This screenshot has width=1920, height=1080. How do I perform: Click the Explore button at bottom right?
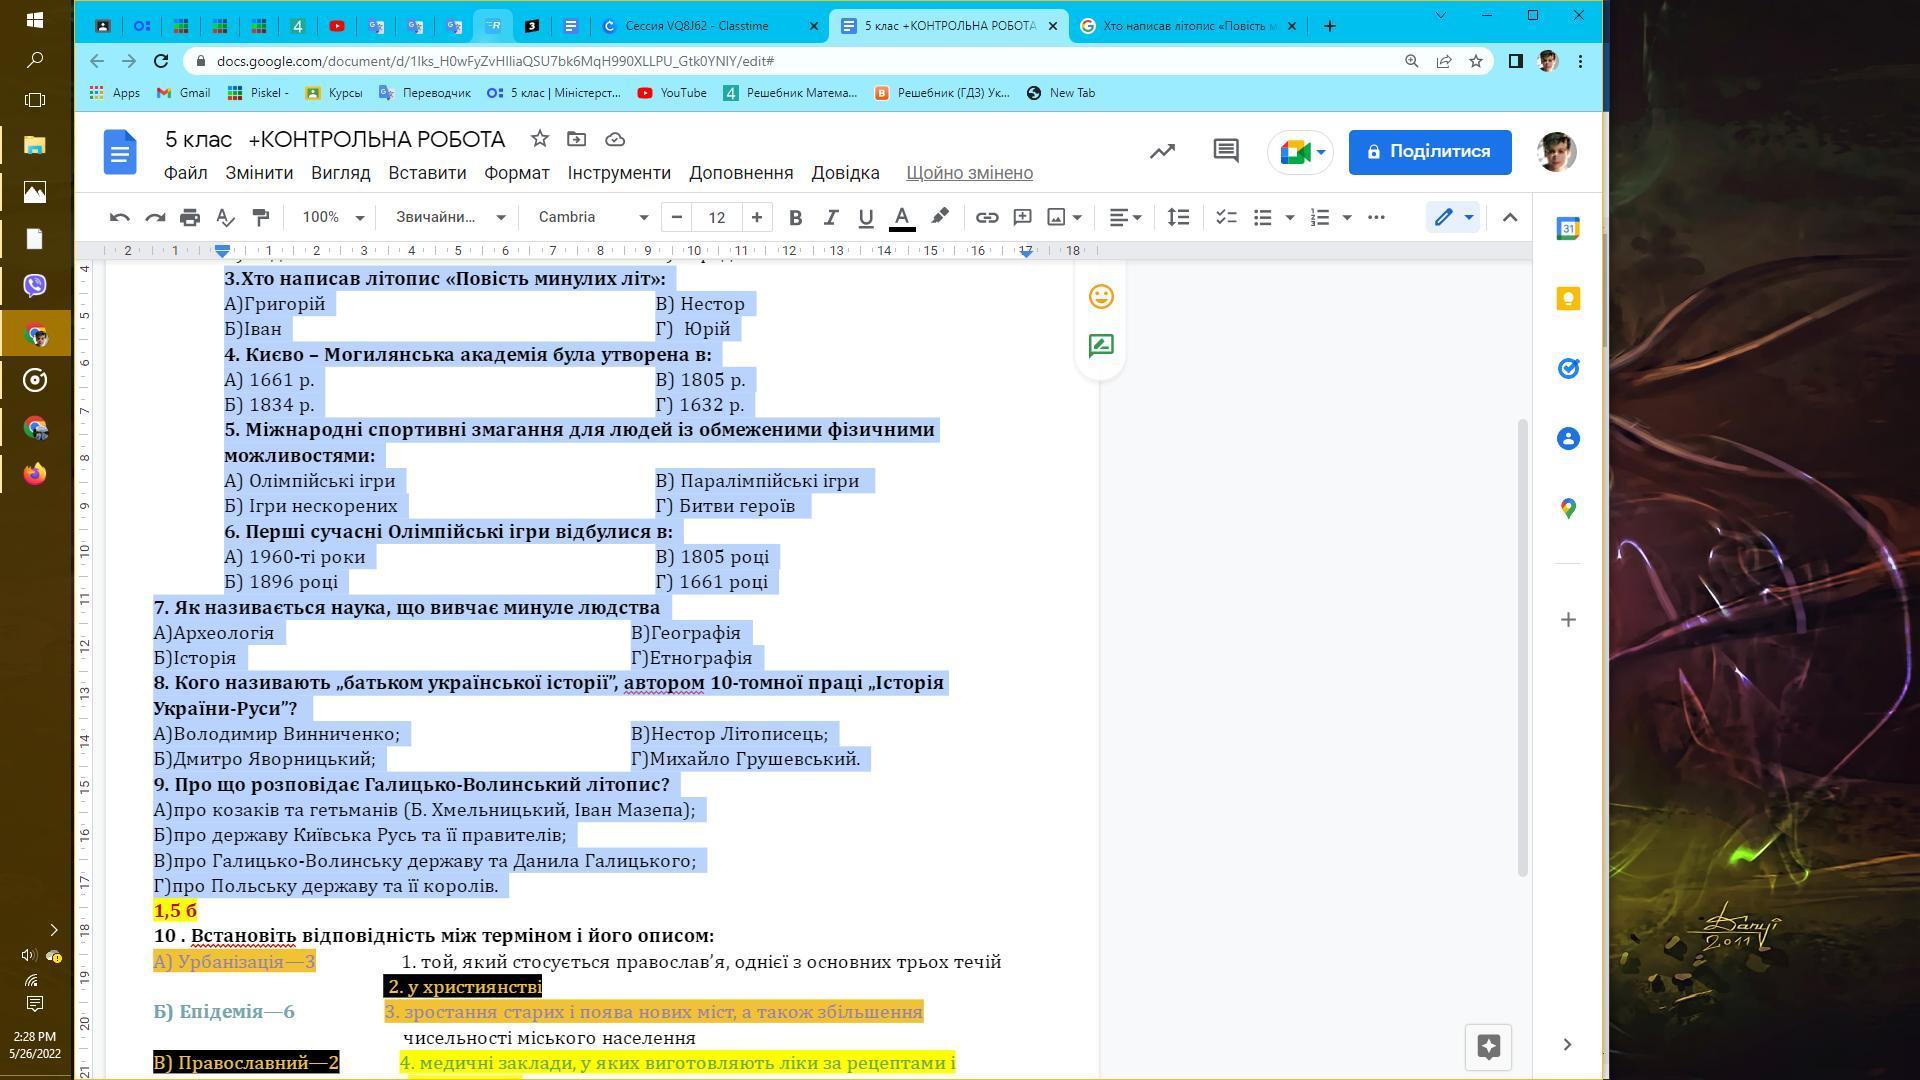click(1488, 1047)
